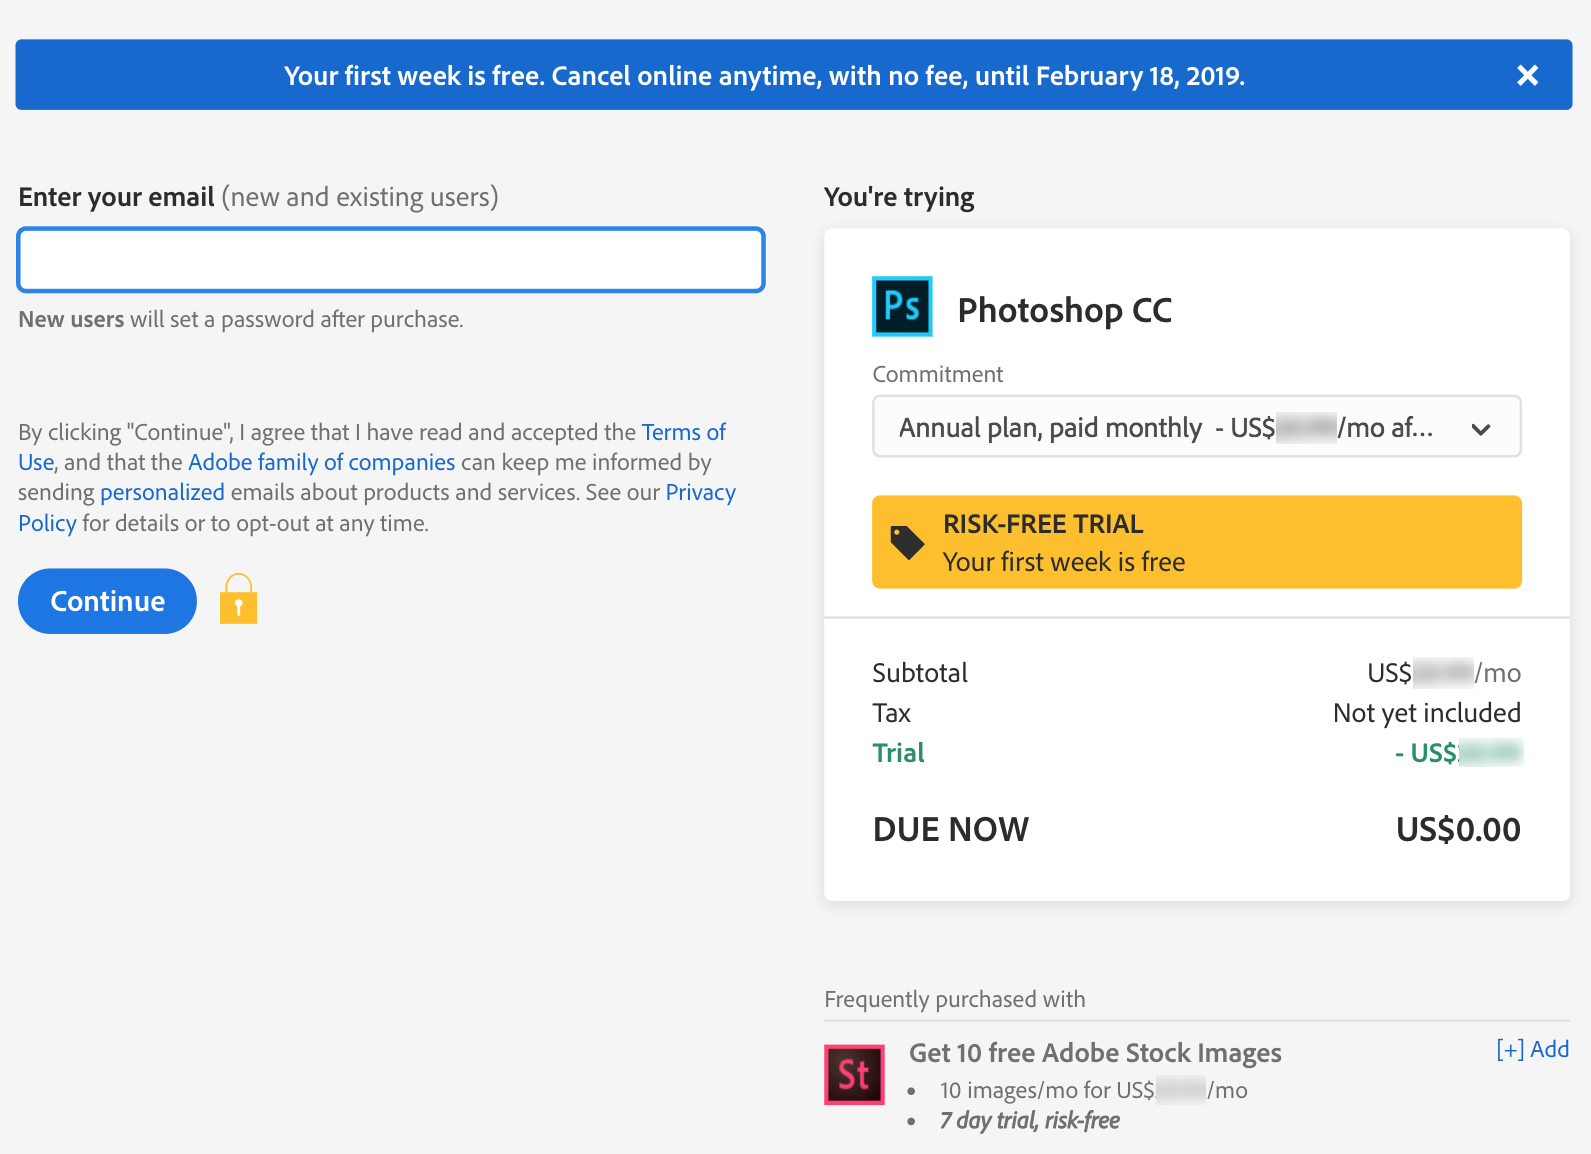Click the 'You're trying' heading
1591x1154 pixels.
tap(899, 197)
